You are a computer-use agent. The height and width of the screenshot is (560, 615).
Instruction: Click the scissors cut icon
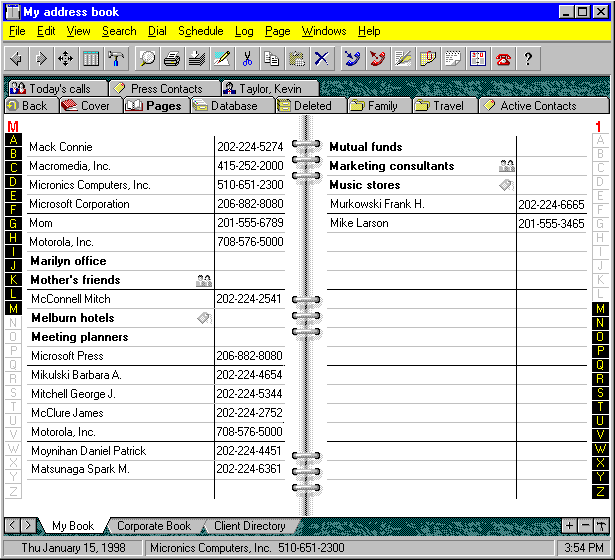247,59
